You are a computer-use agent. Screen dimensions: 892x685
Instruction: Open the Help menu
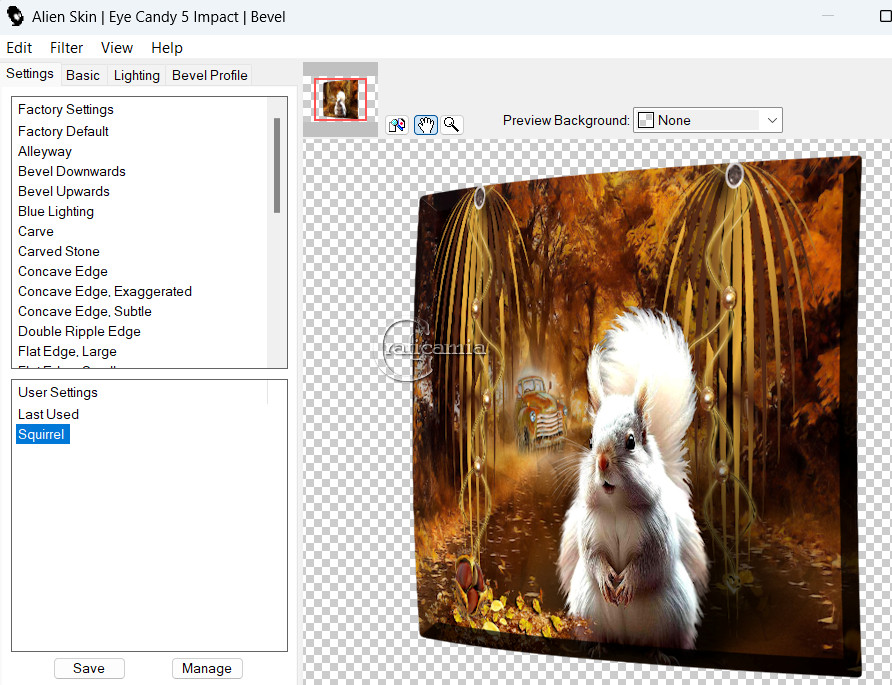[167, 48]
